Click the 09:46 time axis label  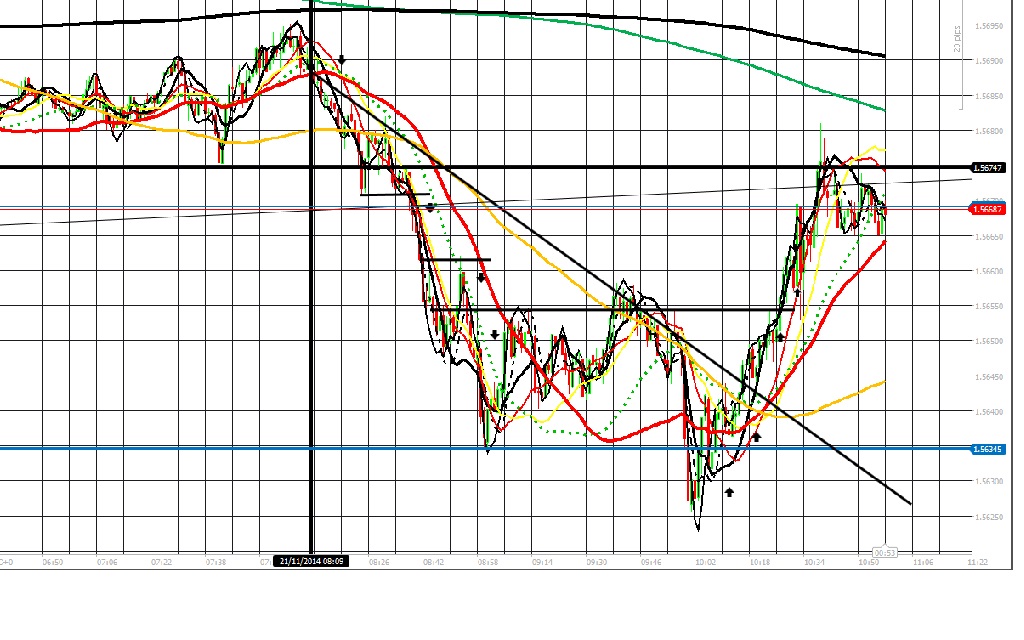point(650,562)
